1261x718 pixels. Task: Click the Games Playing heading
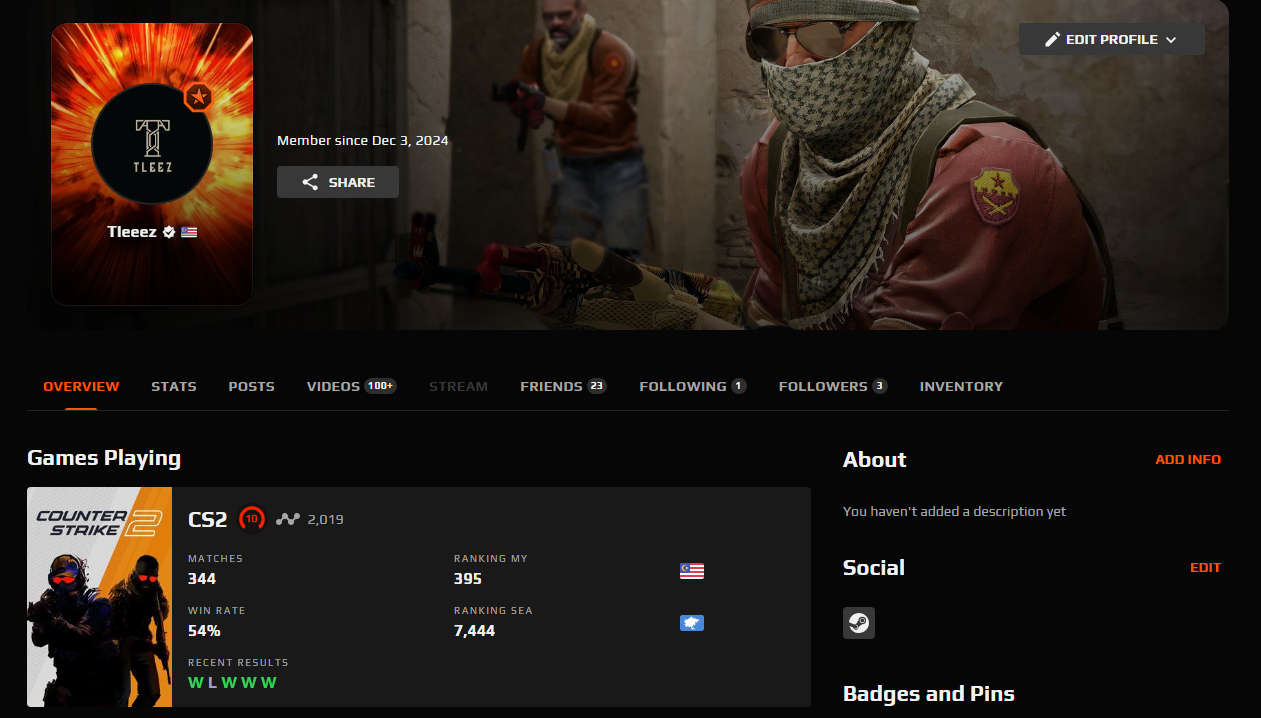click(x=104, y=459)
